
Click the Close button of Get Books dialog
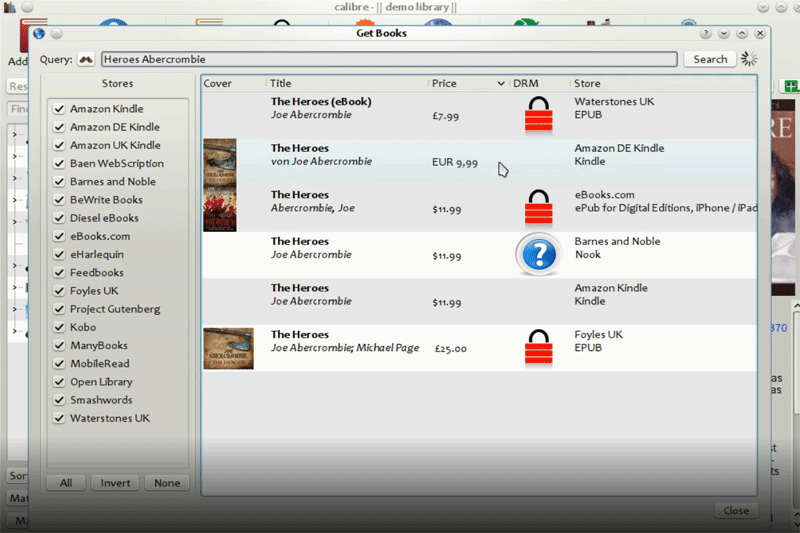(736, 510)
